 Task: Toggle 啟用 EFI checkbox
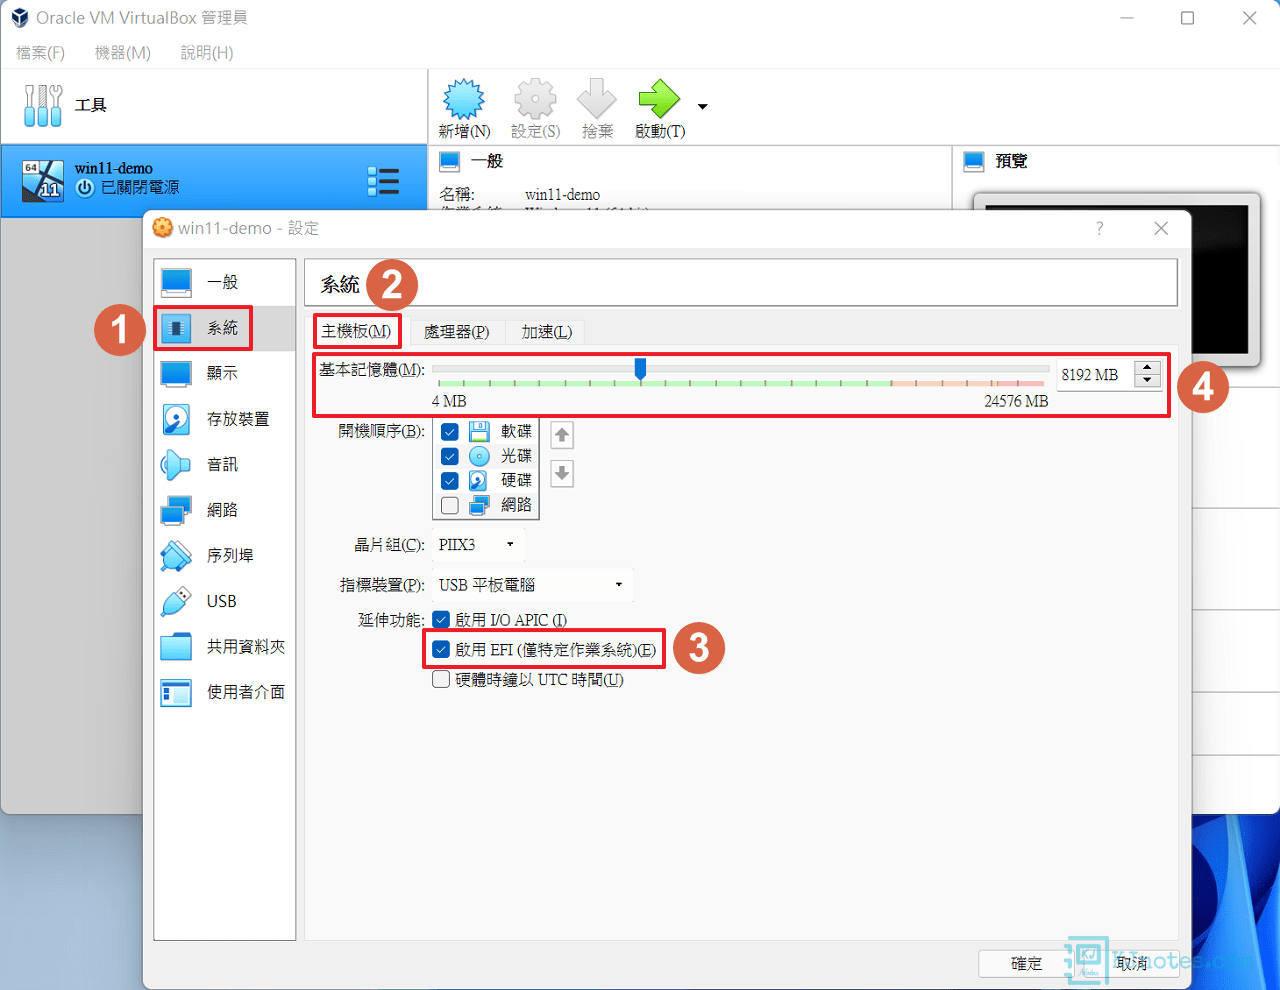pos(441,650)
